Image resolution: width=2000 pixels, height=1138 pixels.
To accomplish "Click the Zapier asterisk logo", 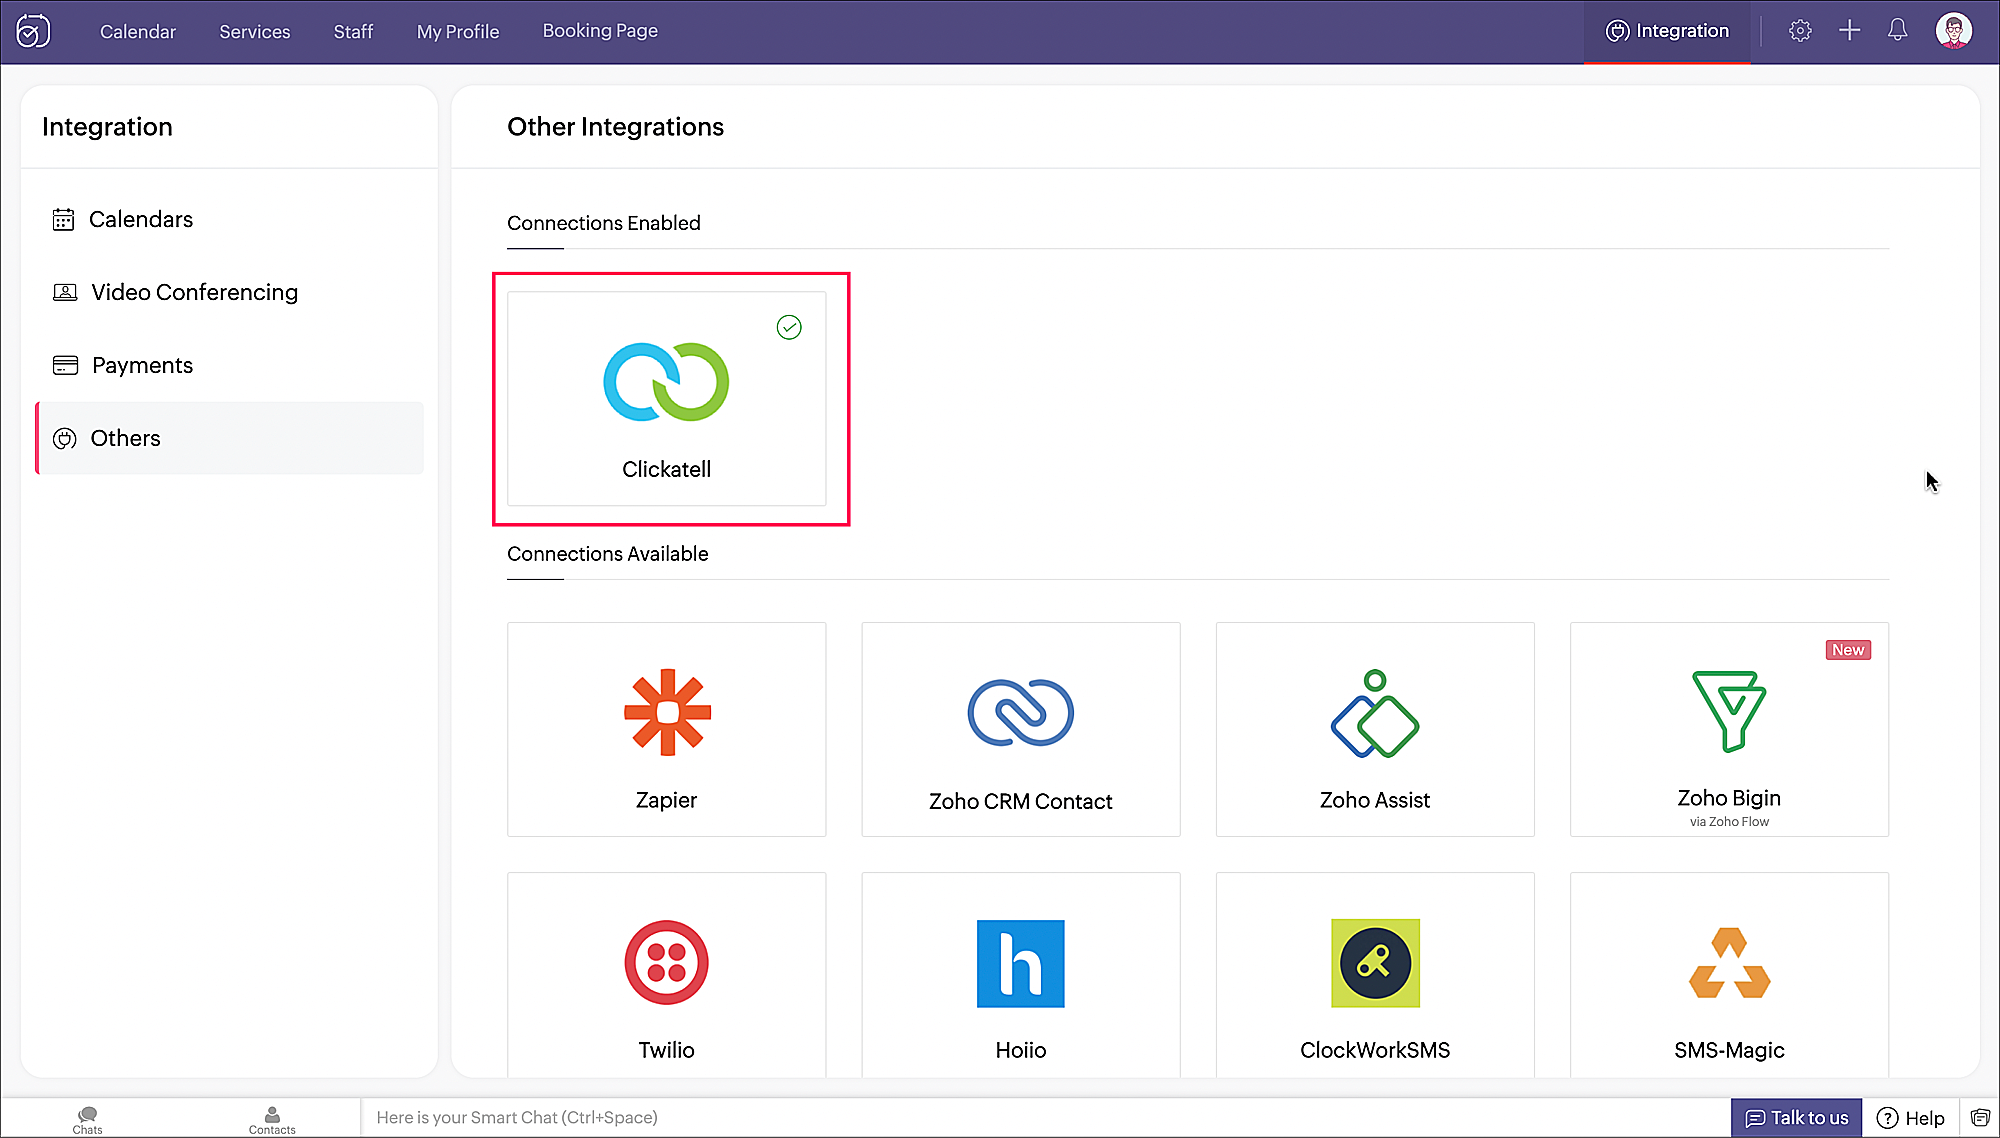I will click(667, 712).
